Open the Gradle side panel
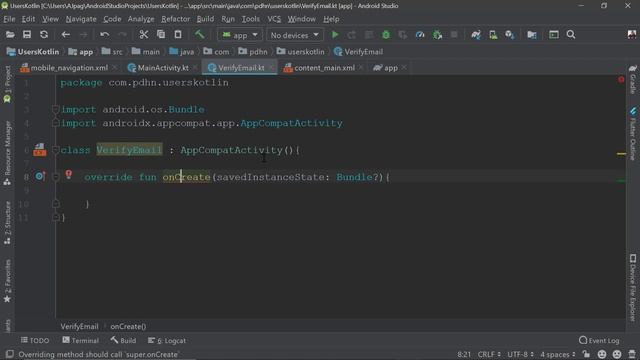640x360 pixels. click(633, 80)
